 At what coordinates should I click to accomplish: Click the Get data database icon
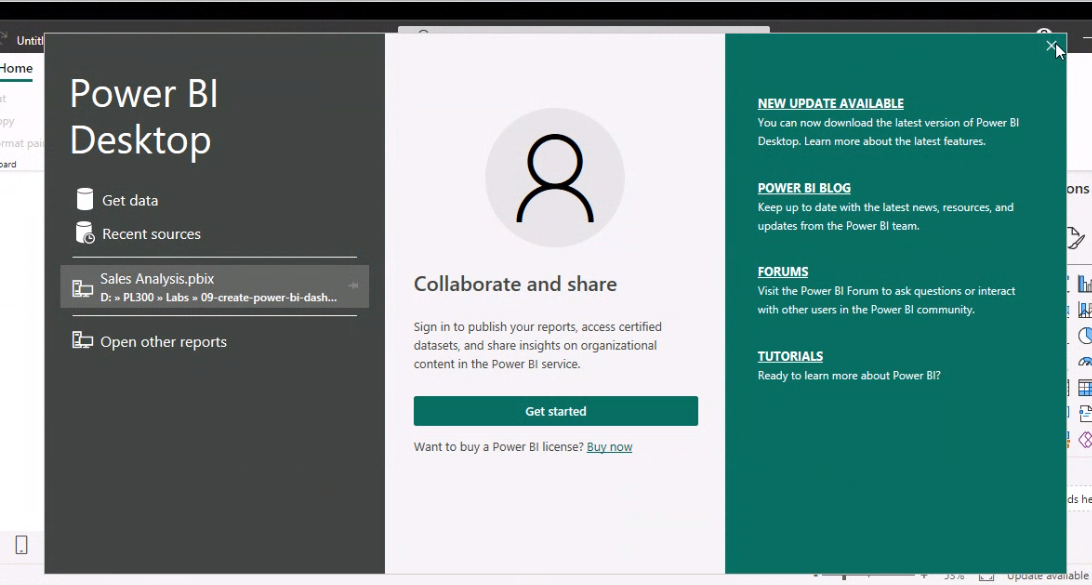point(84,199)
